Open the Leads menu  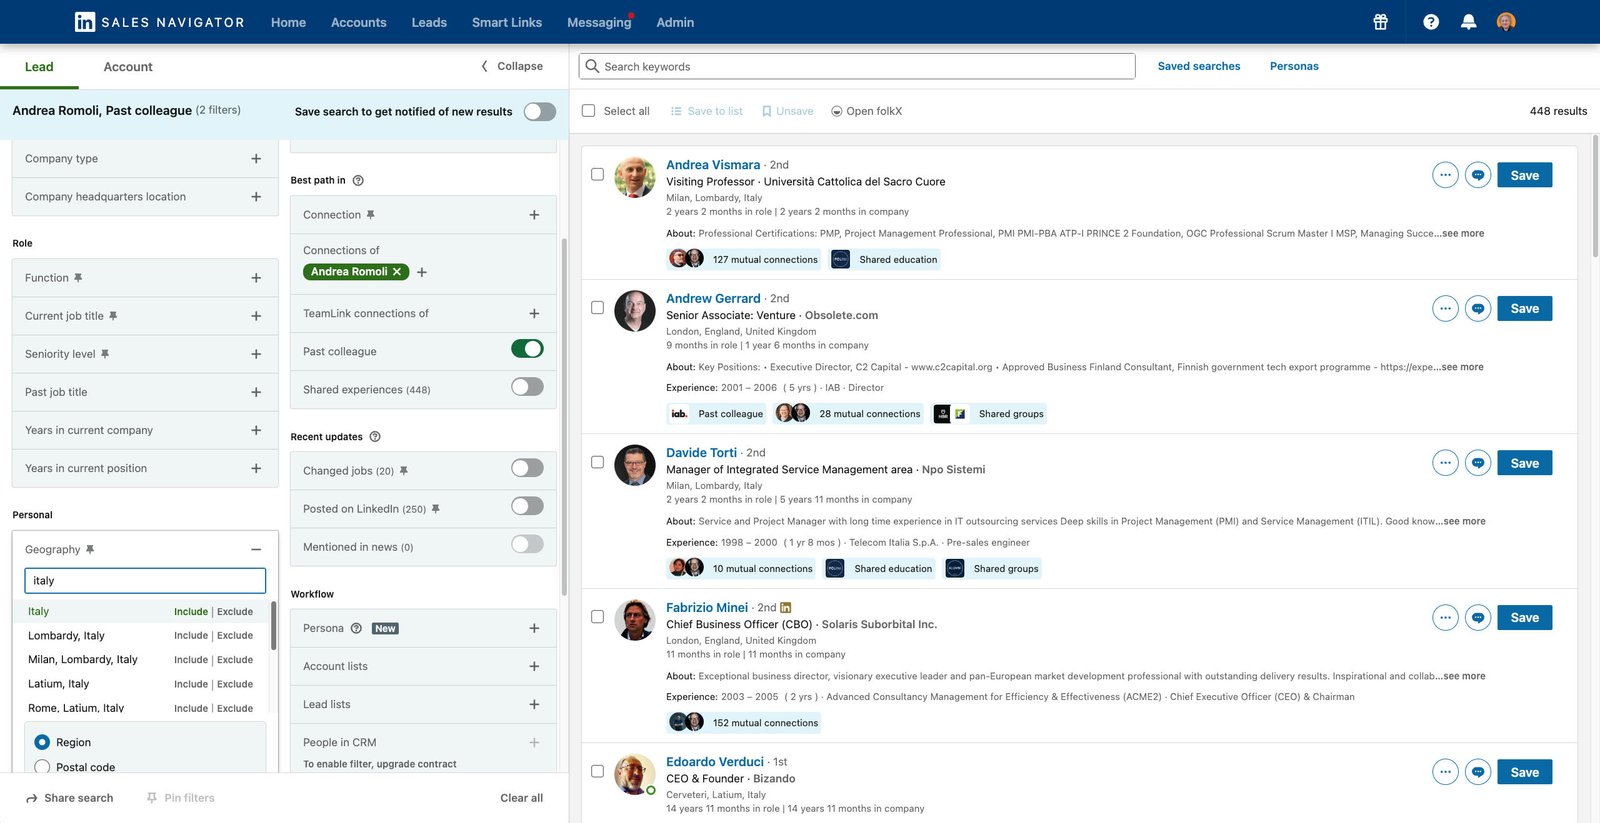429,22
